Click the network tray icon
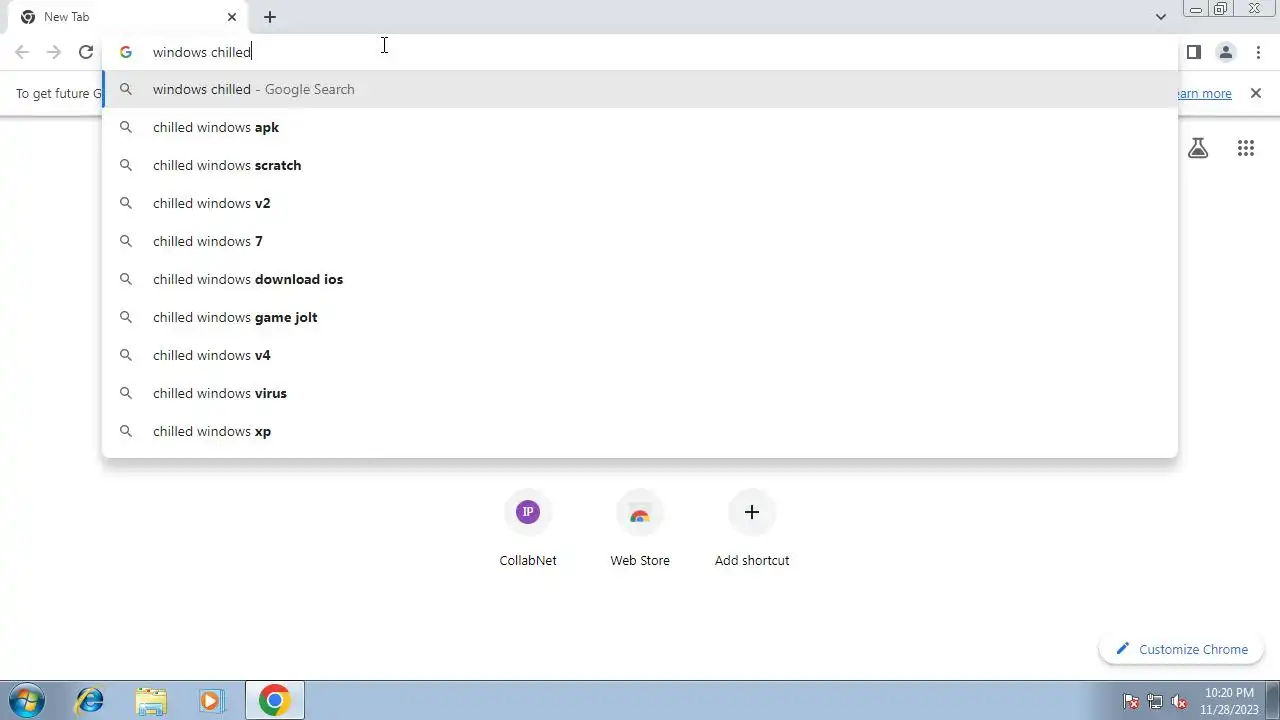Screen dimensions: 1280x720 point(1155,701)
